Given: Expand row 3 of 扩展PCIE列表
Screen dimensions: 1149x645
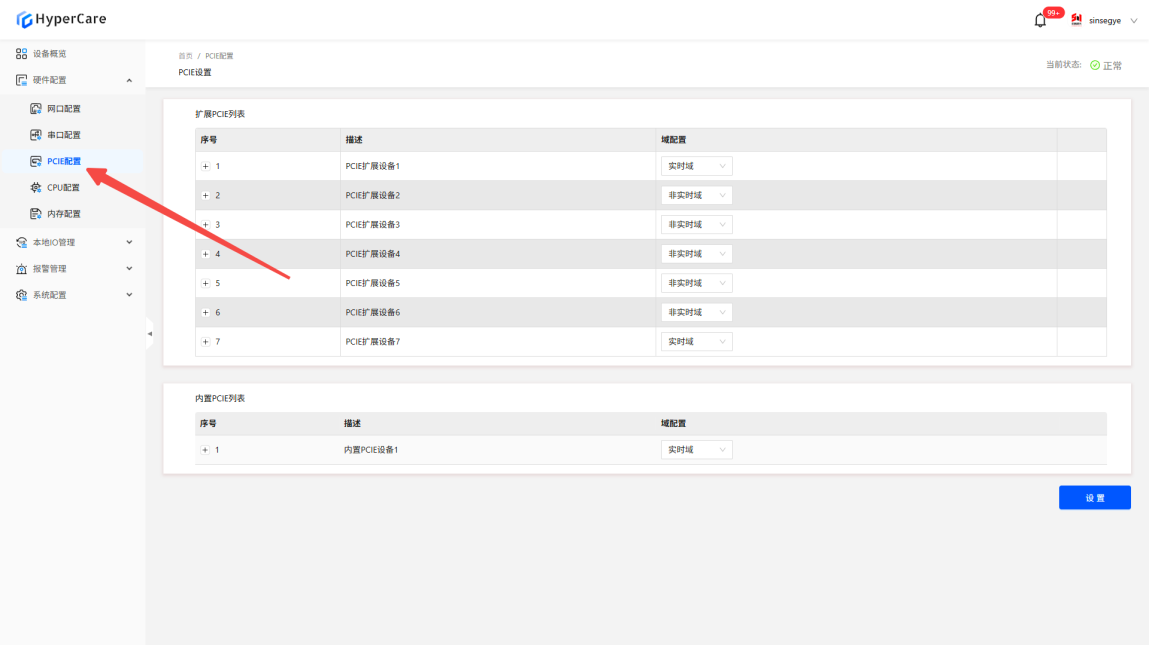Looking at the screenshot, I should (206, 225).
